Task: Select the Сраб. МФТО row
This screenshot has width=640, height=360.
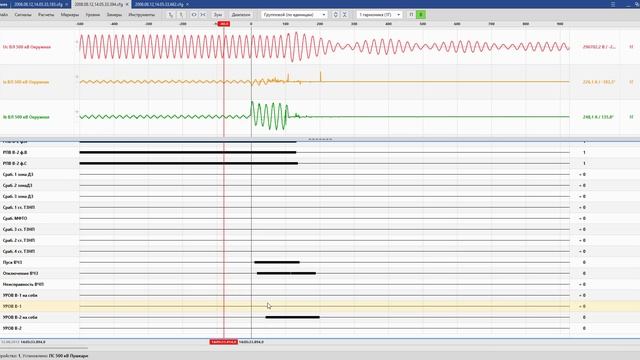Action: 320,218
